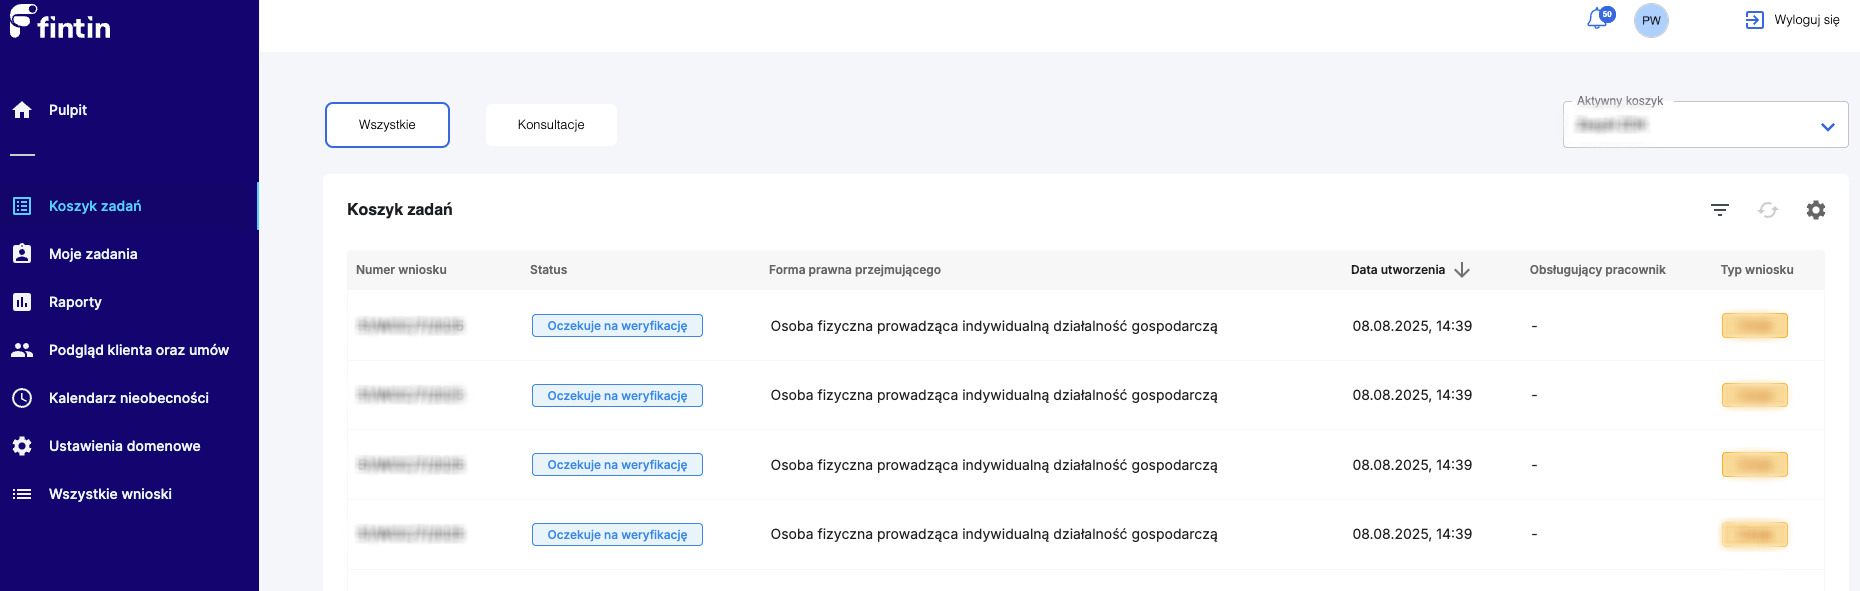1860x591 pixels.
Task: Sort by Data utworzenia arrow
Action: 1462,270
